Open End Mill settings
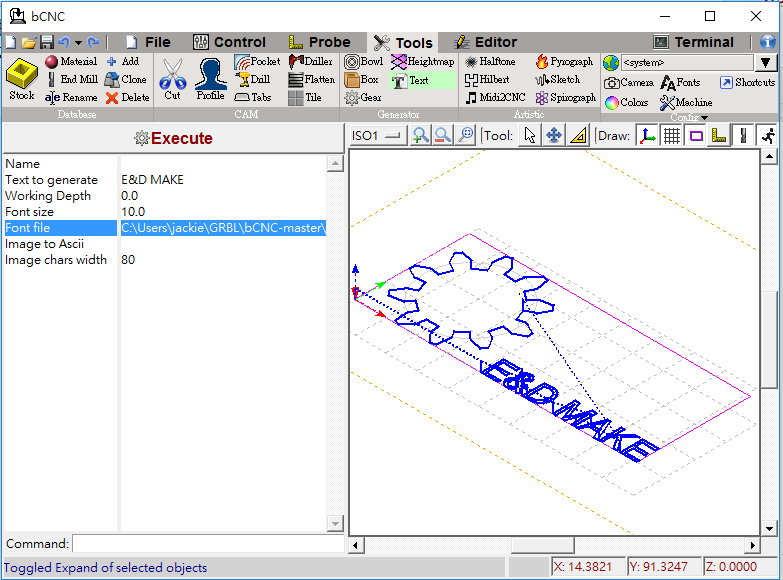This screenshot has width=783, height=580. coord(72,79)
